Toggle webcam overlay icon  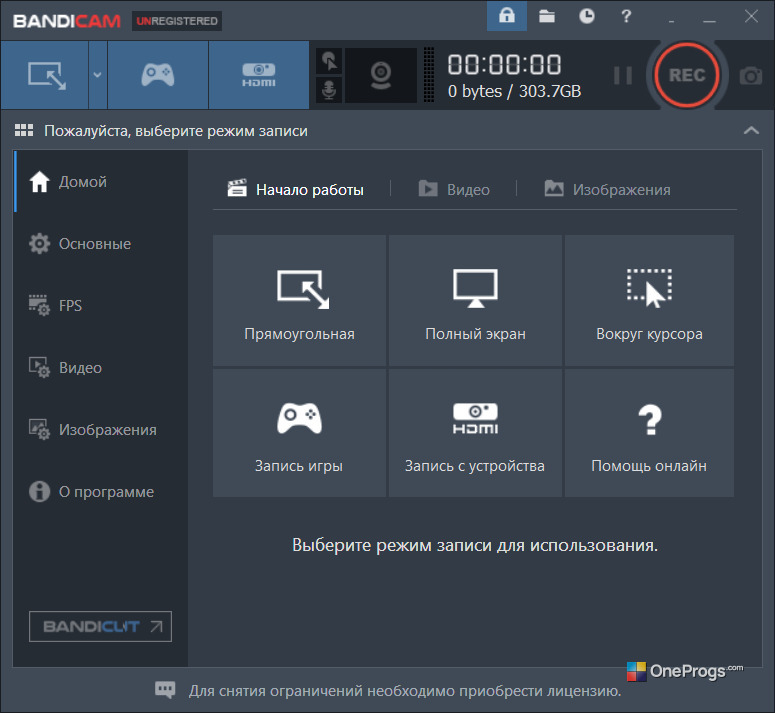click(381, 75)
